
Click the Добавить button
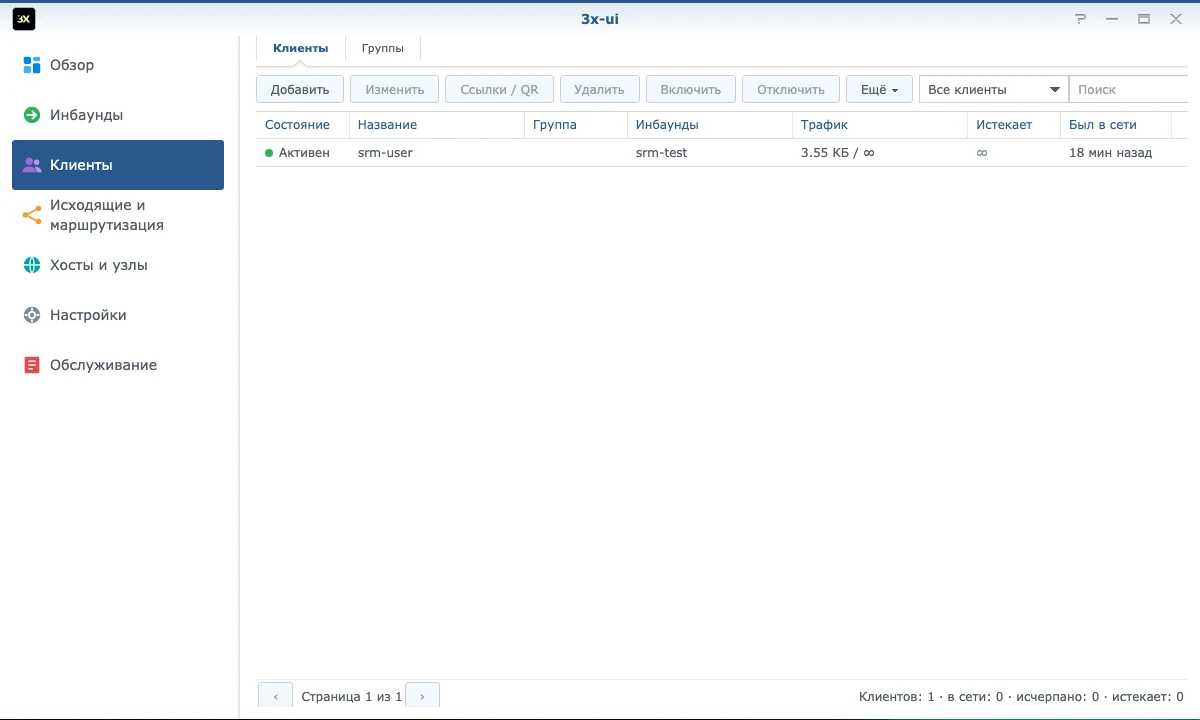[300, 89]
